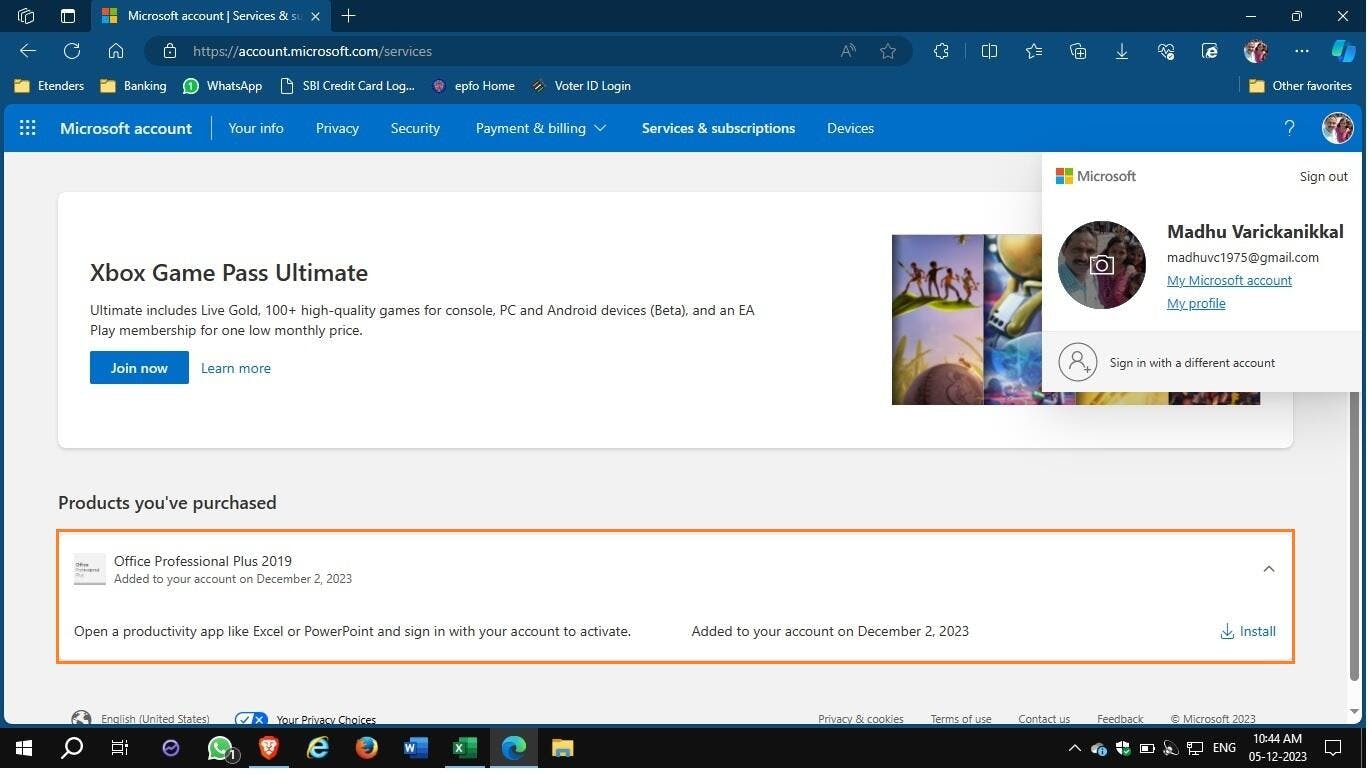1368x775 pixels.
Task: Add page to favorites star icon
Action: point(888,51)
